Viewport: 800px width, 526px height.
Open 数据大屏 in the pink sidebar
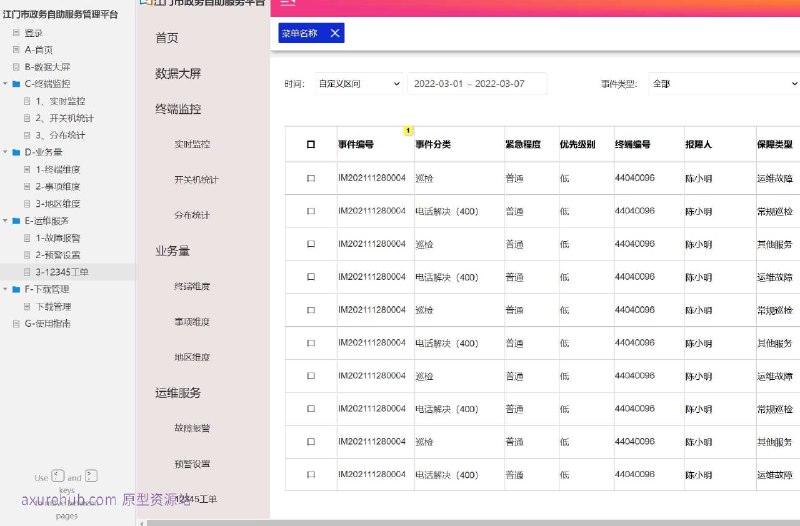point(178,73)
